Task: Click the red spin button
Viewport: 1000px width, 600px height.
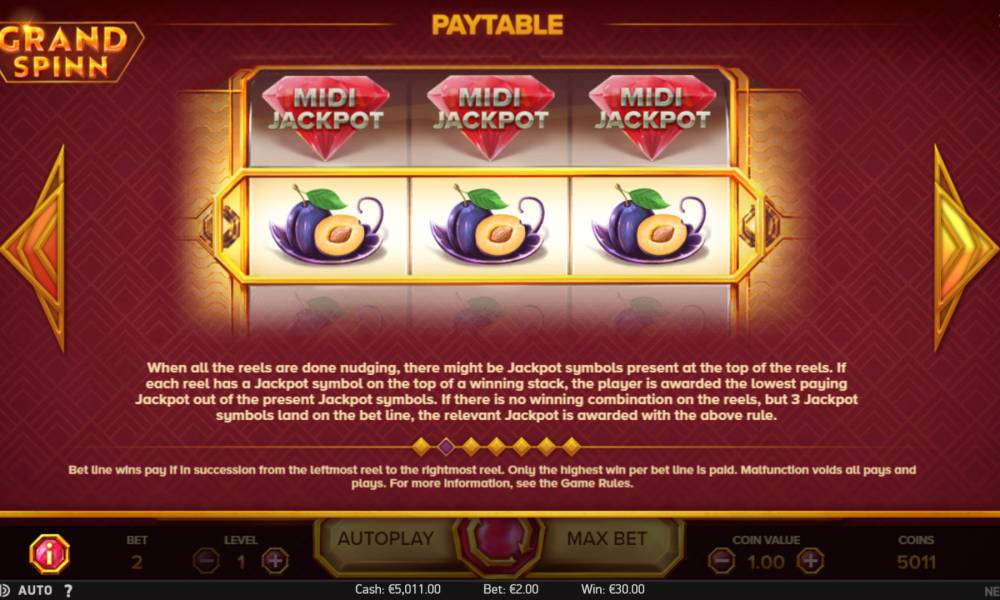Action: (x=499, y=542)
